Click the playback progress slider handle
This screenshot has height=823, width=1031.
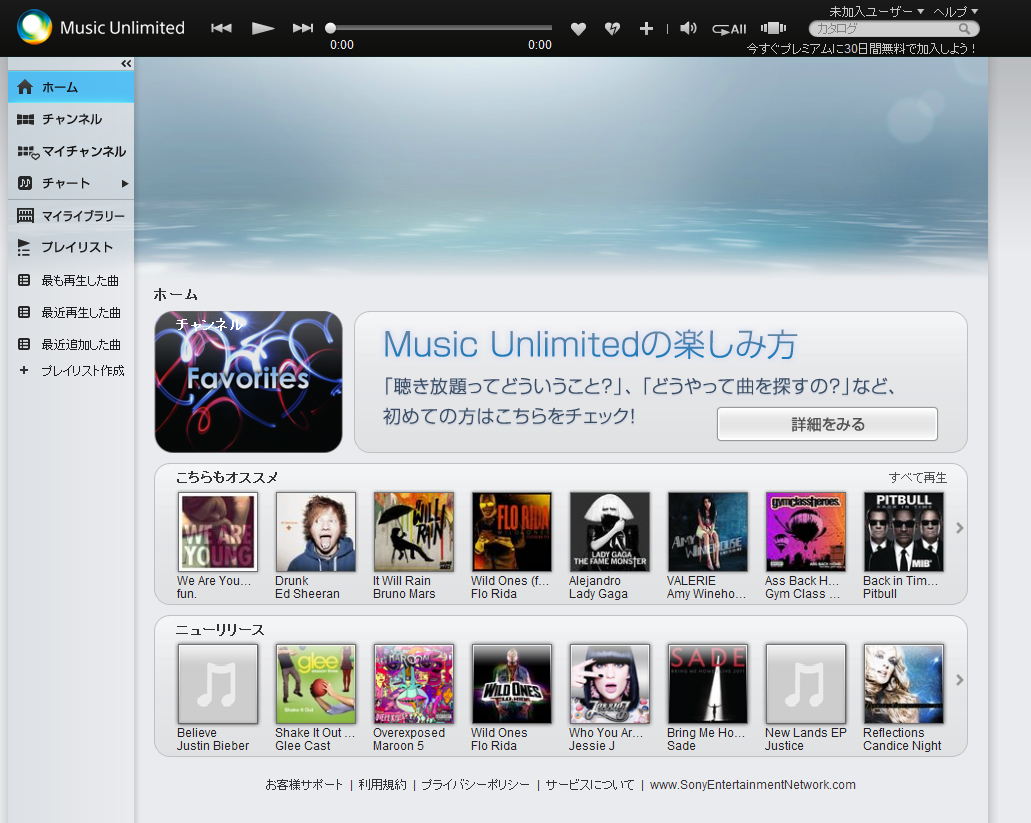coord(331,28)
